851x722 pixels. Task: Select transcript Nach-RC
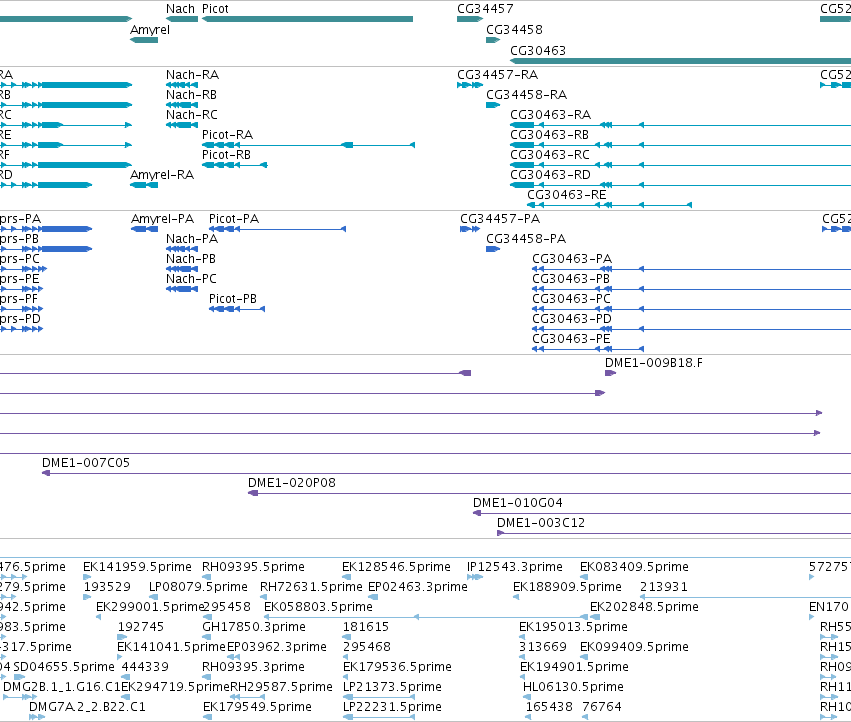tap(192, 115)
